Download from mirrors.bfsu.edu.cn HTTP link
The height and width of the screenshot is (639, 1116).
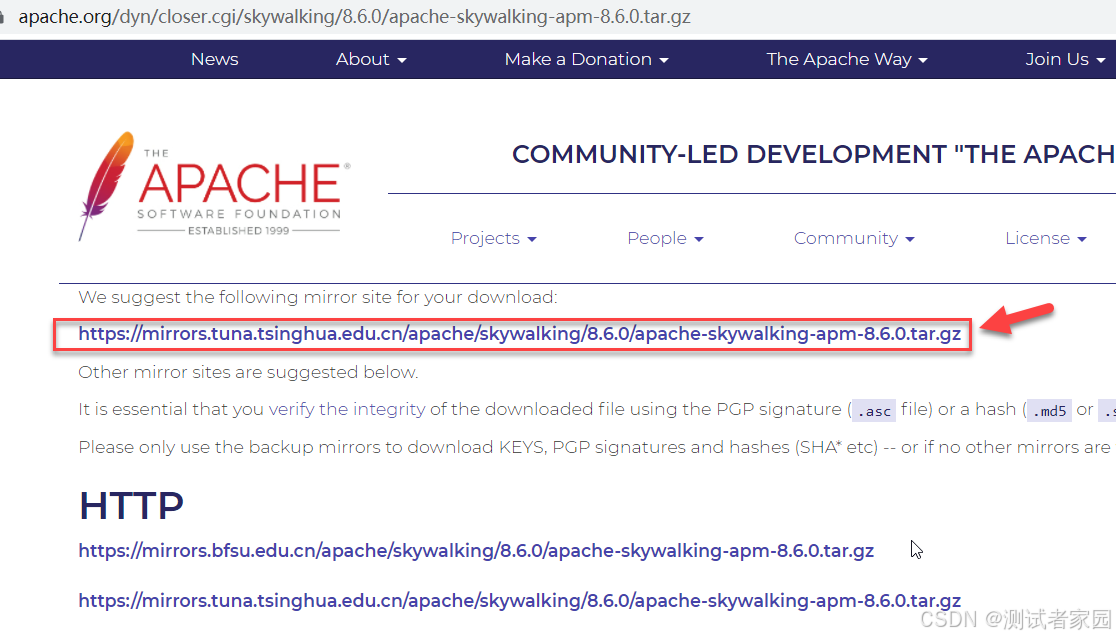476,551
